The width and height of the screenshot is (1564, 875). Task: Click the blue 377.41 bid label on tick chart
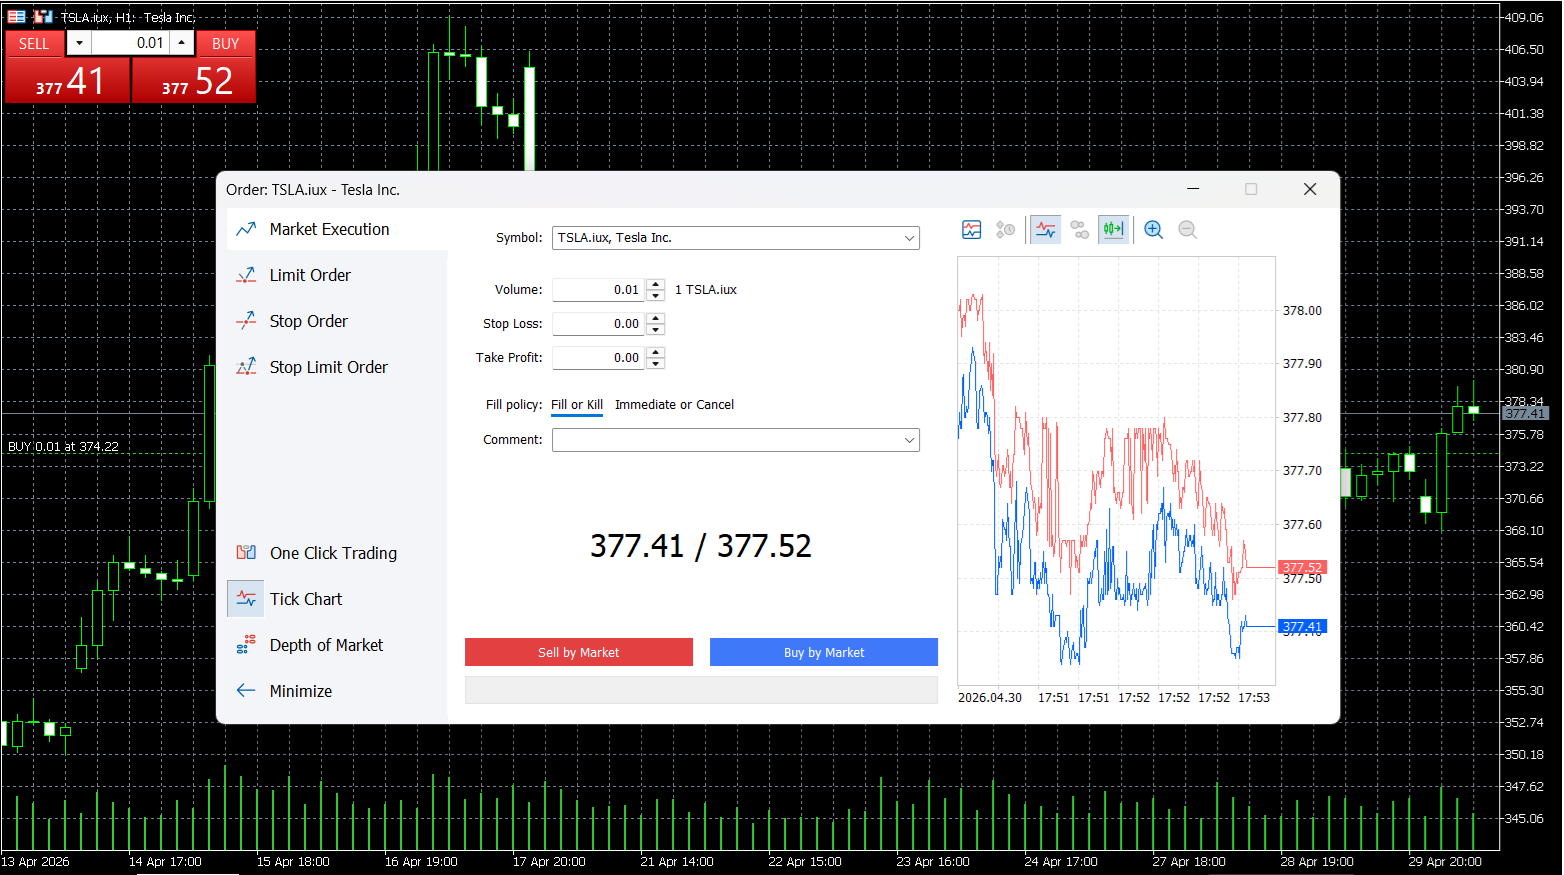coord(1302,627)
